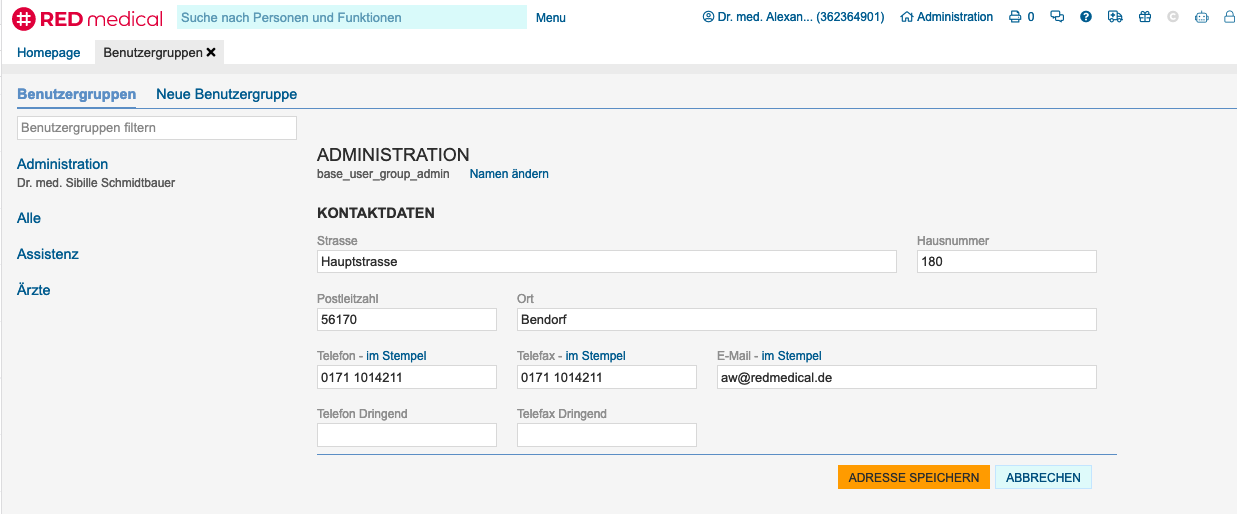Click the Benutzergruppen filtern field
The width and height of the screenshot is (1237, 514).
tap(157, 128)
